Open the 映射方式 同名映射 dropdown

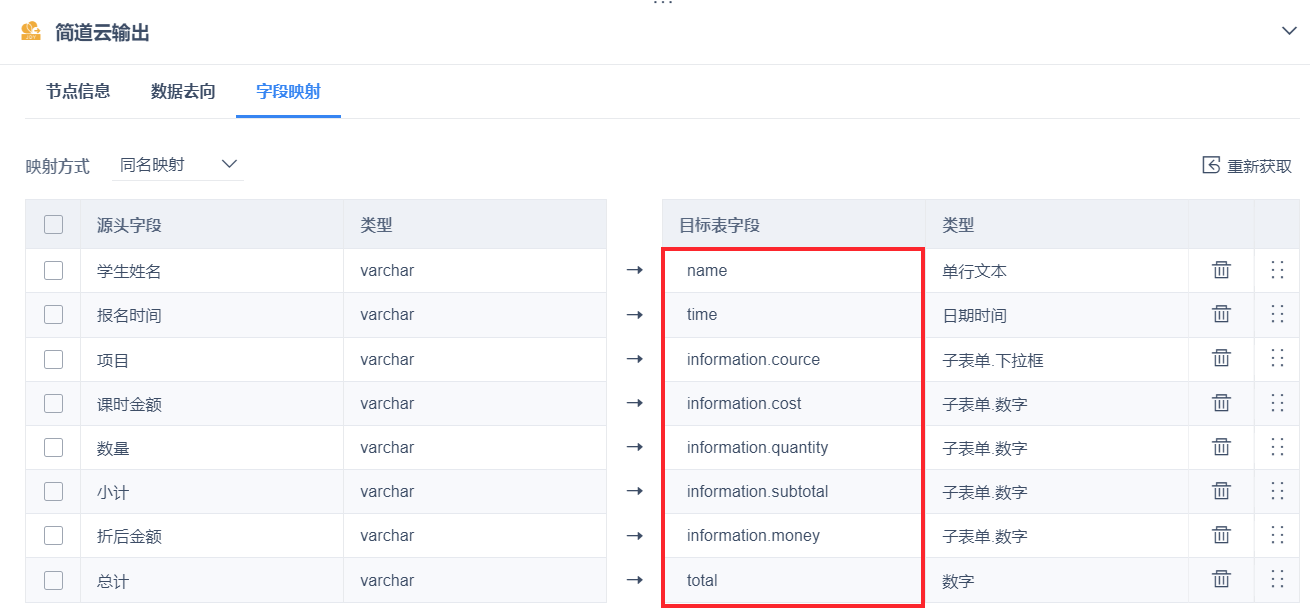(x=178, y=164)
